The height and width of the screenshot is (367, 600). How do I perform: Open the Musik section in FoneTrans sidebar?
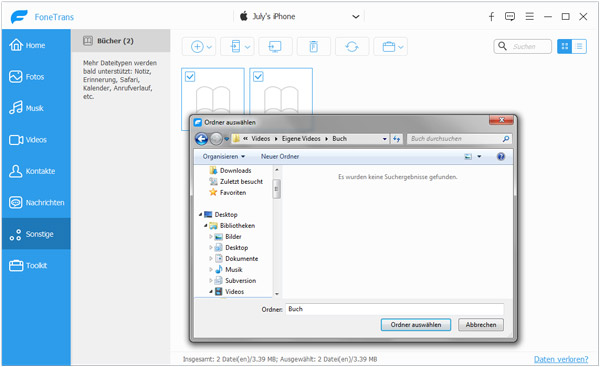(36, 108)
